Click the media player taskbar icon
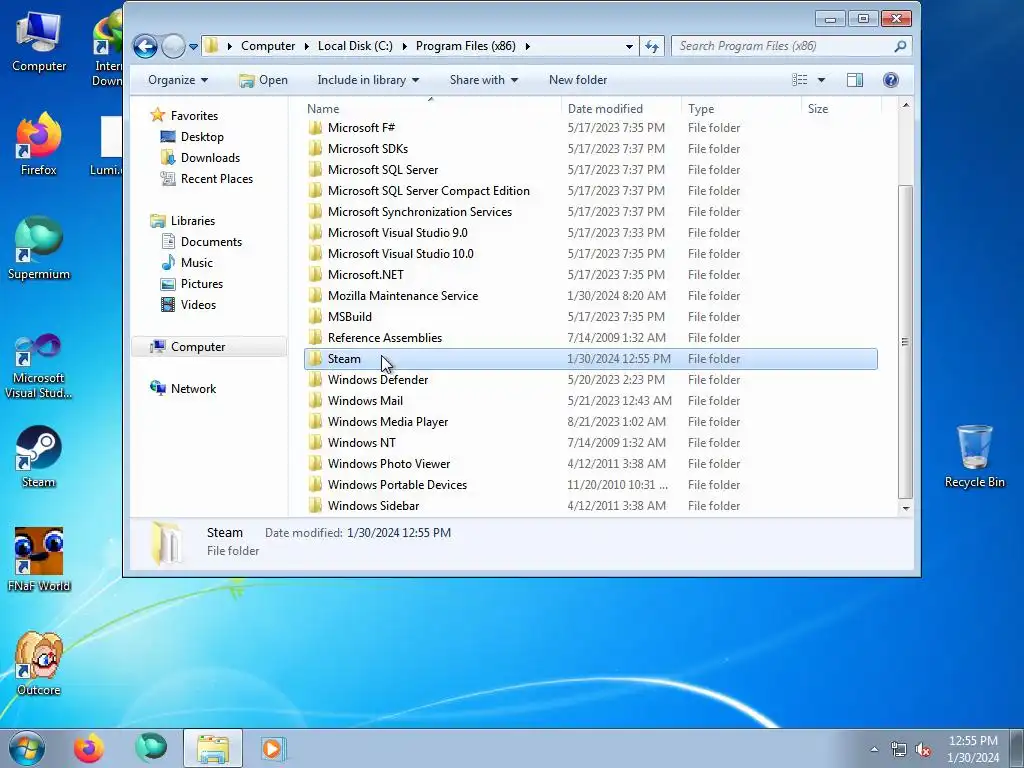1024x768 pixels. (273, 748)
